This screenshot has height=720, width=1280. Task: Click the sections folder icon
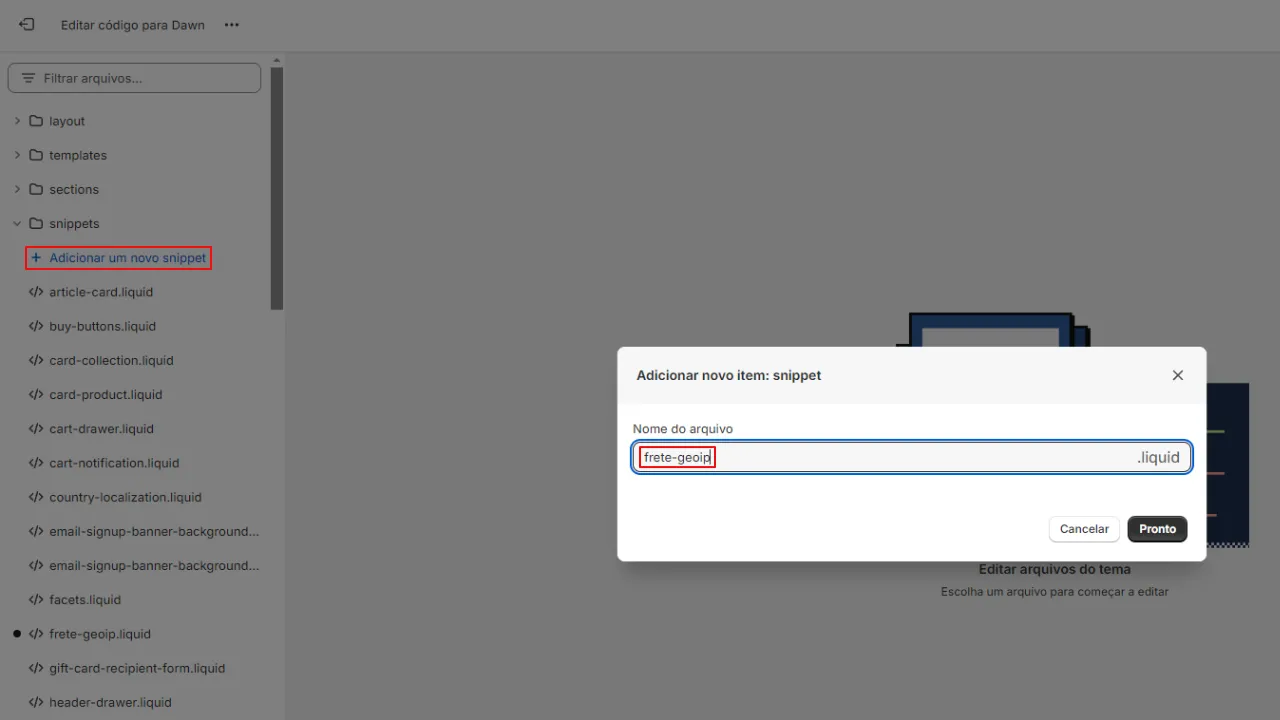[x=36, y=189]
